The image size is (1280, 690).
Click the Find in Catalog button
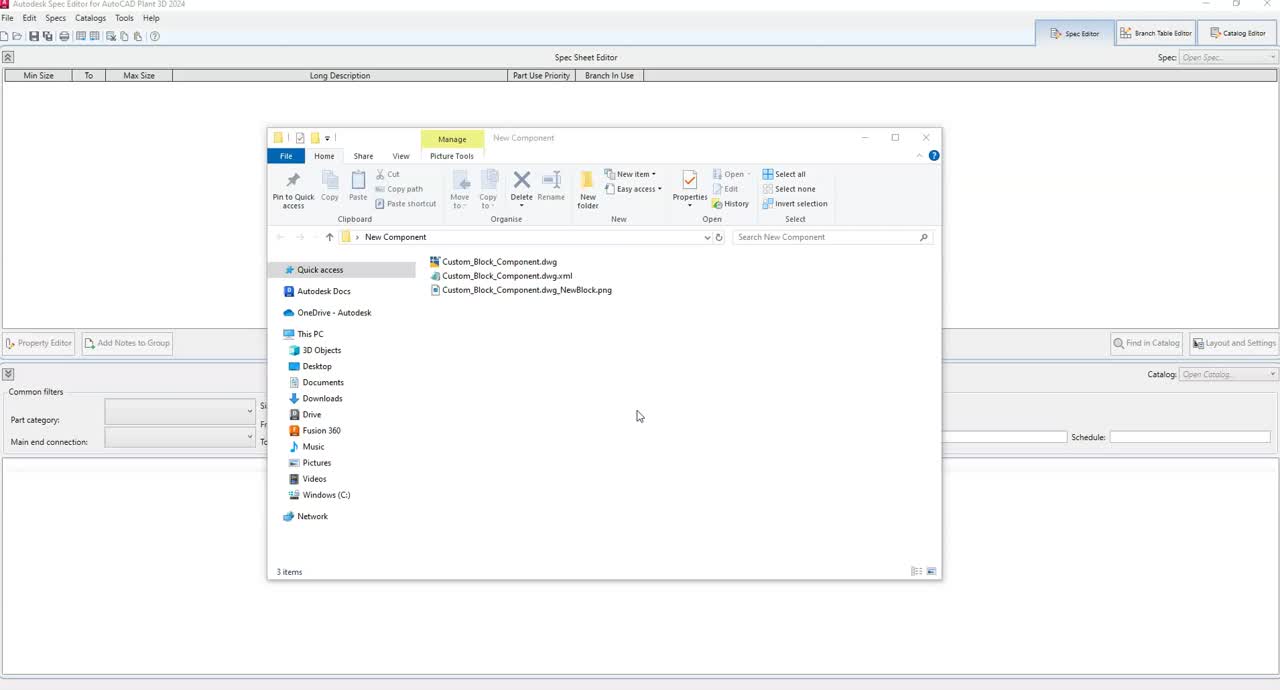coord(1147,343)
